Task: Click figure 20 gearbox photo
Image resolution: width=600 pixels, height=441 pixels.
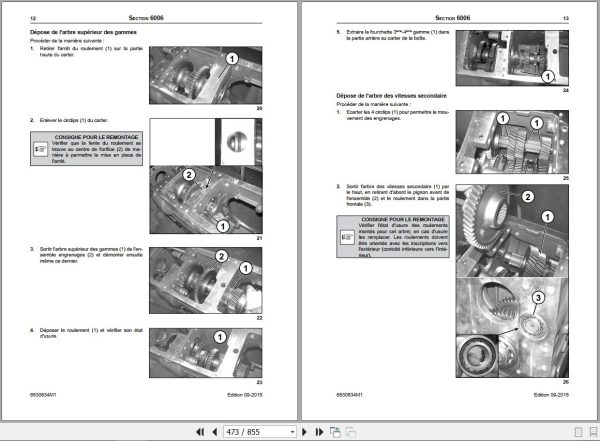Action: tap(206, 75)
